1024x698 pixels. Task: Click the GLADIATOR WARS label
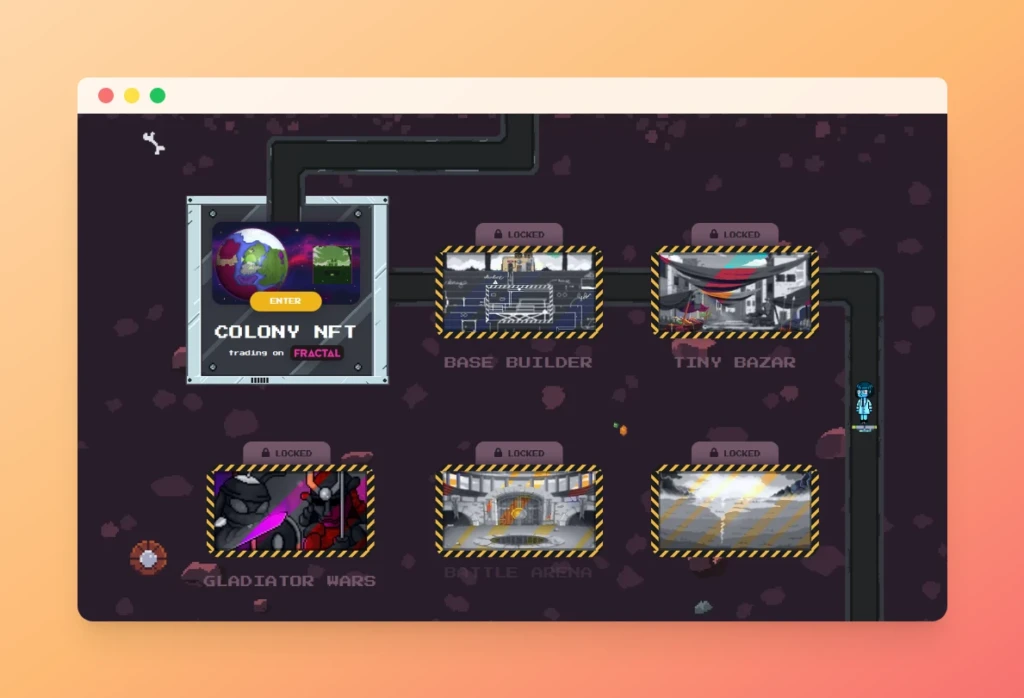coord(290,581)
